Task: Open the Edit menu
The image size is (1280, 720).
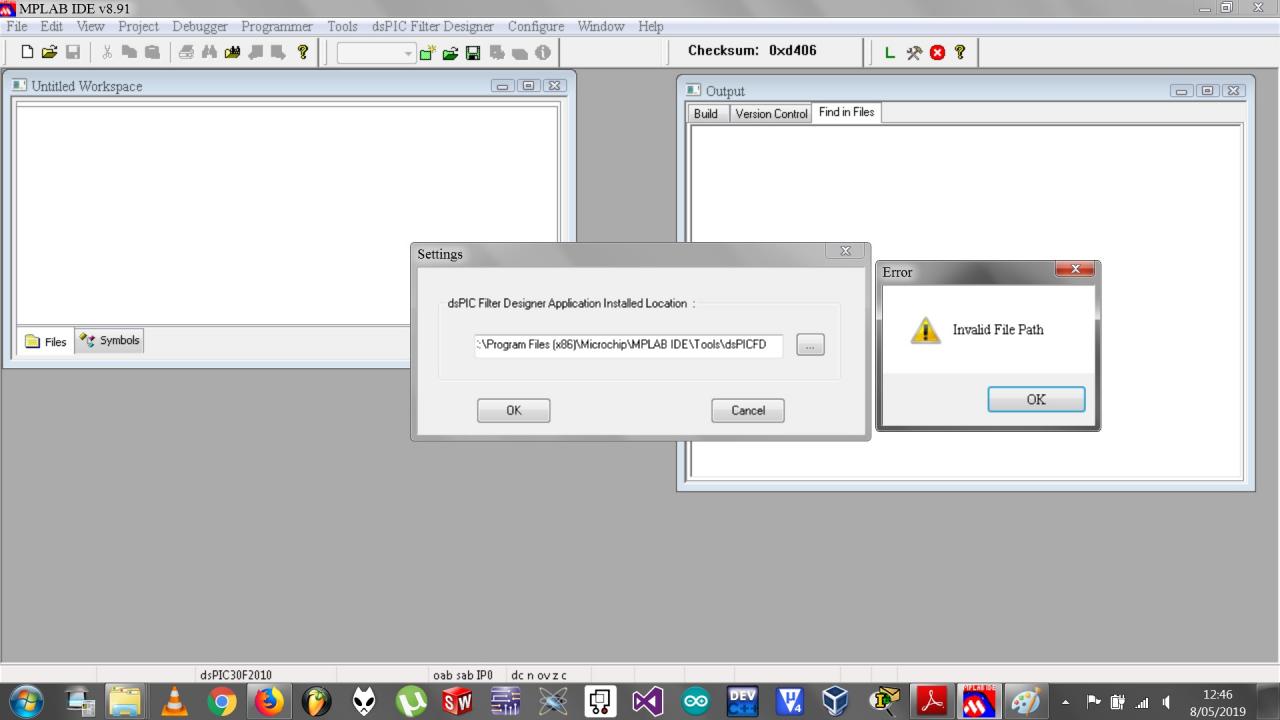Action: pyautogui.click(x=51, y=26)
